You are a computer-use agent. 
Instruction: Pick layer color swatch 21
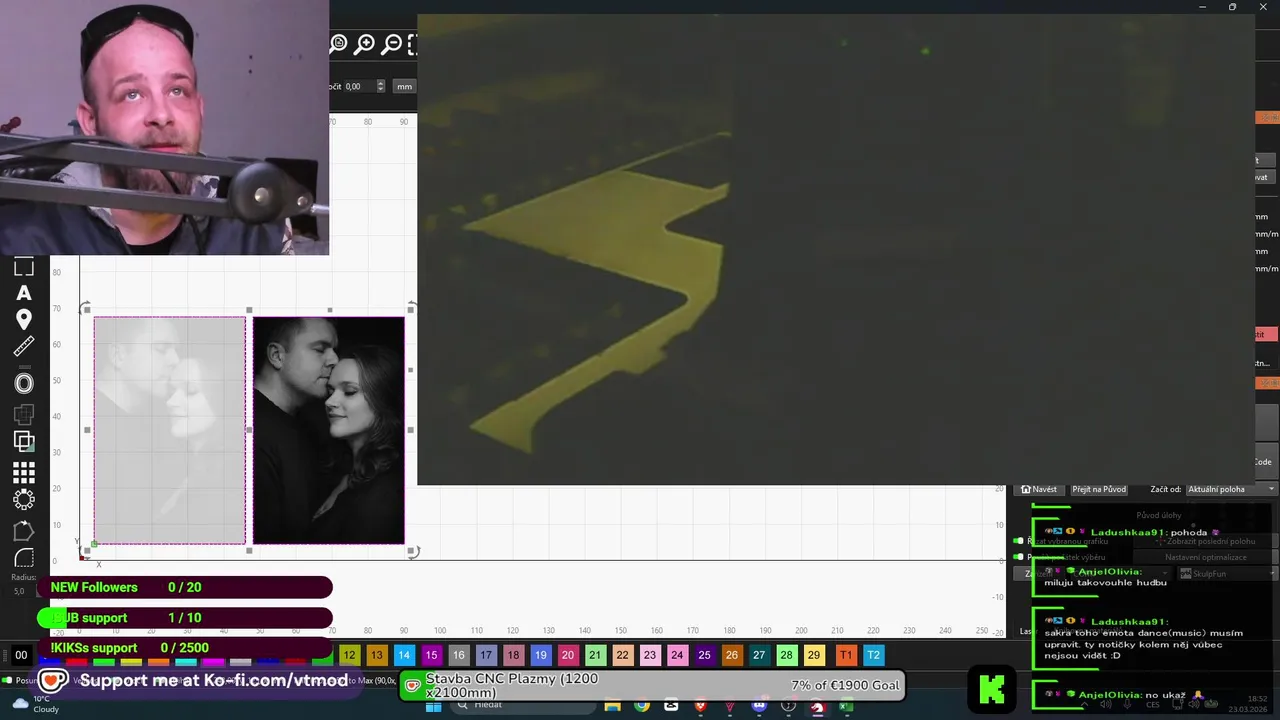[595, 655]
